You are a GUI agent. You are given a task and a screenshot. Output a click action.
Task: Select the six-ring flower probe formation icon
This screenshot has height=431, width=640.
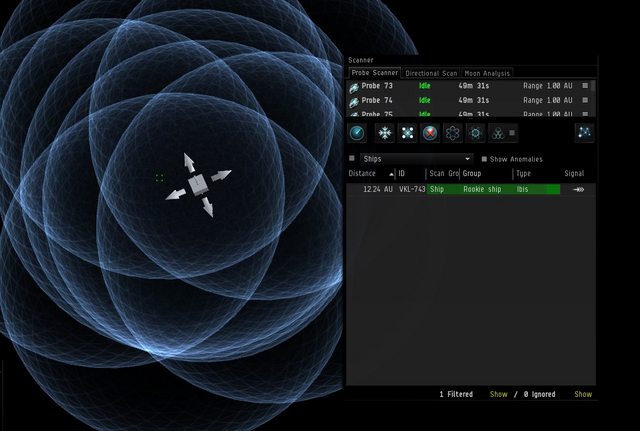tap(453, 133)
